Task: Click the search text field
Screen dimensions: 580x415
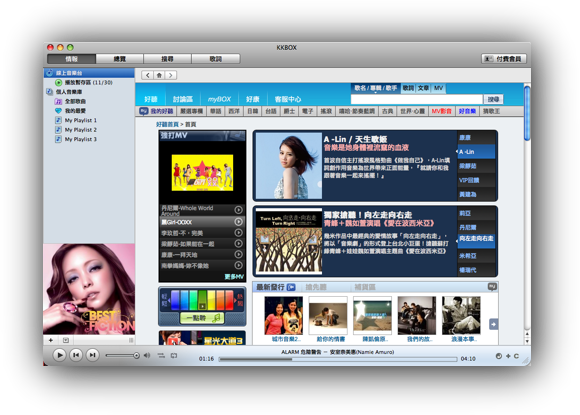Action: point(417,99)
